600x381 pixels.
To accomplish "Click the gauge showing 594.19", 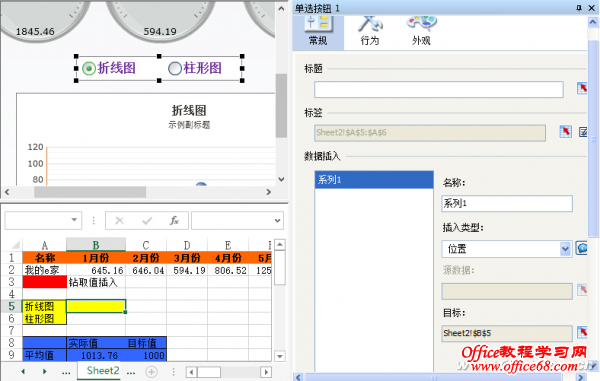I will [x=160, y=21].
